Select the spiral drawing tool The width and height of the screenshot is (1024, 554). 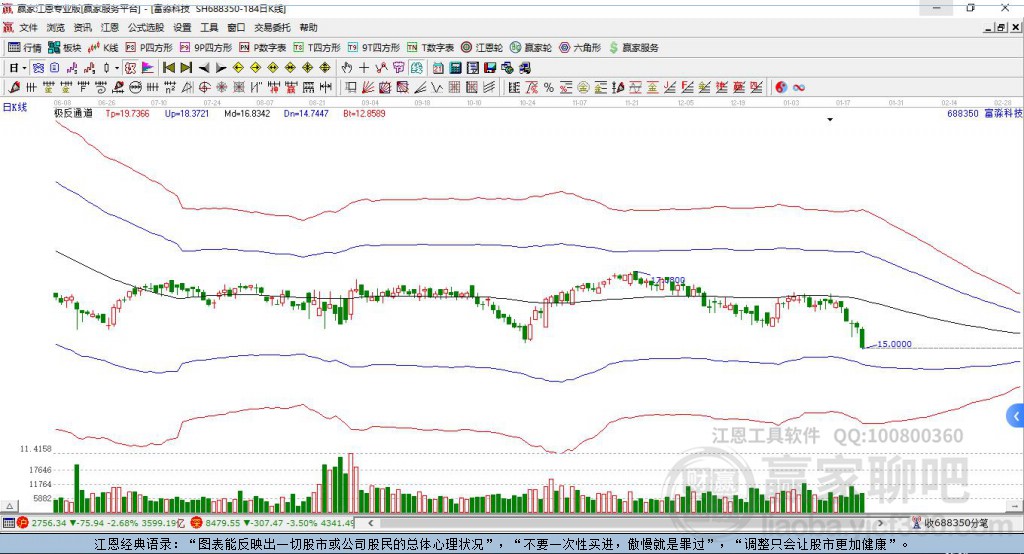pyautogui.click(x=101, y=88)
